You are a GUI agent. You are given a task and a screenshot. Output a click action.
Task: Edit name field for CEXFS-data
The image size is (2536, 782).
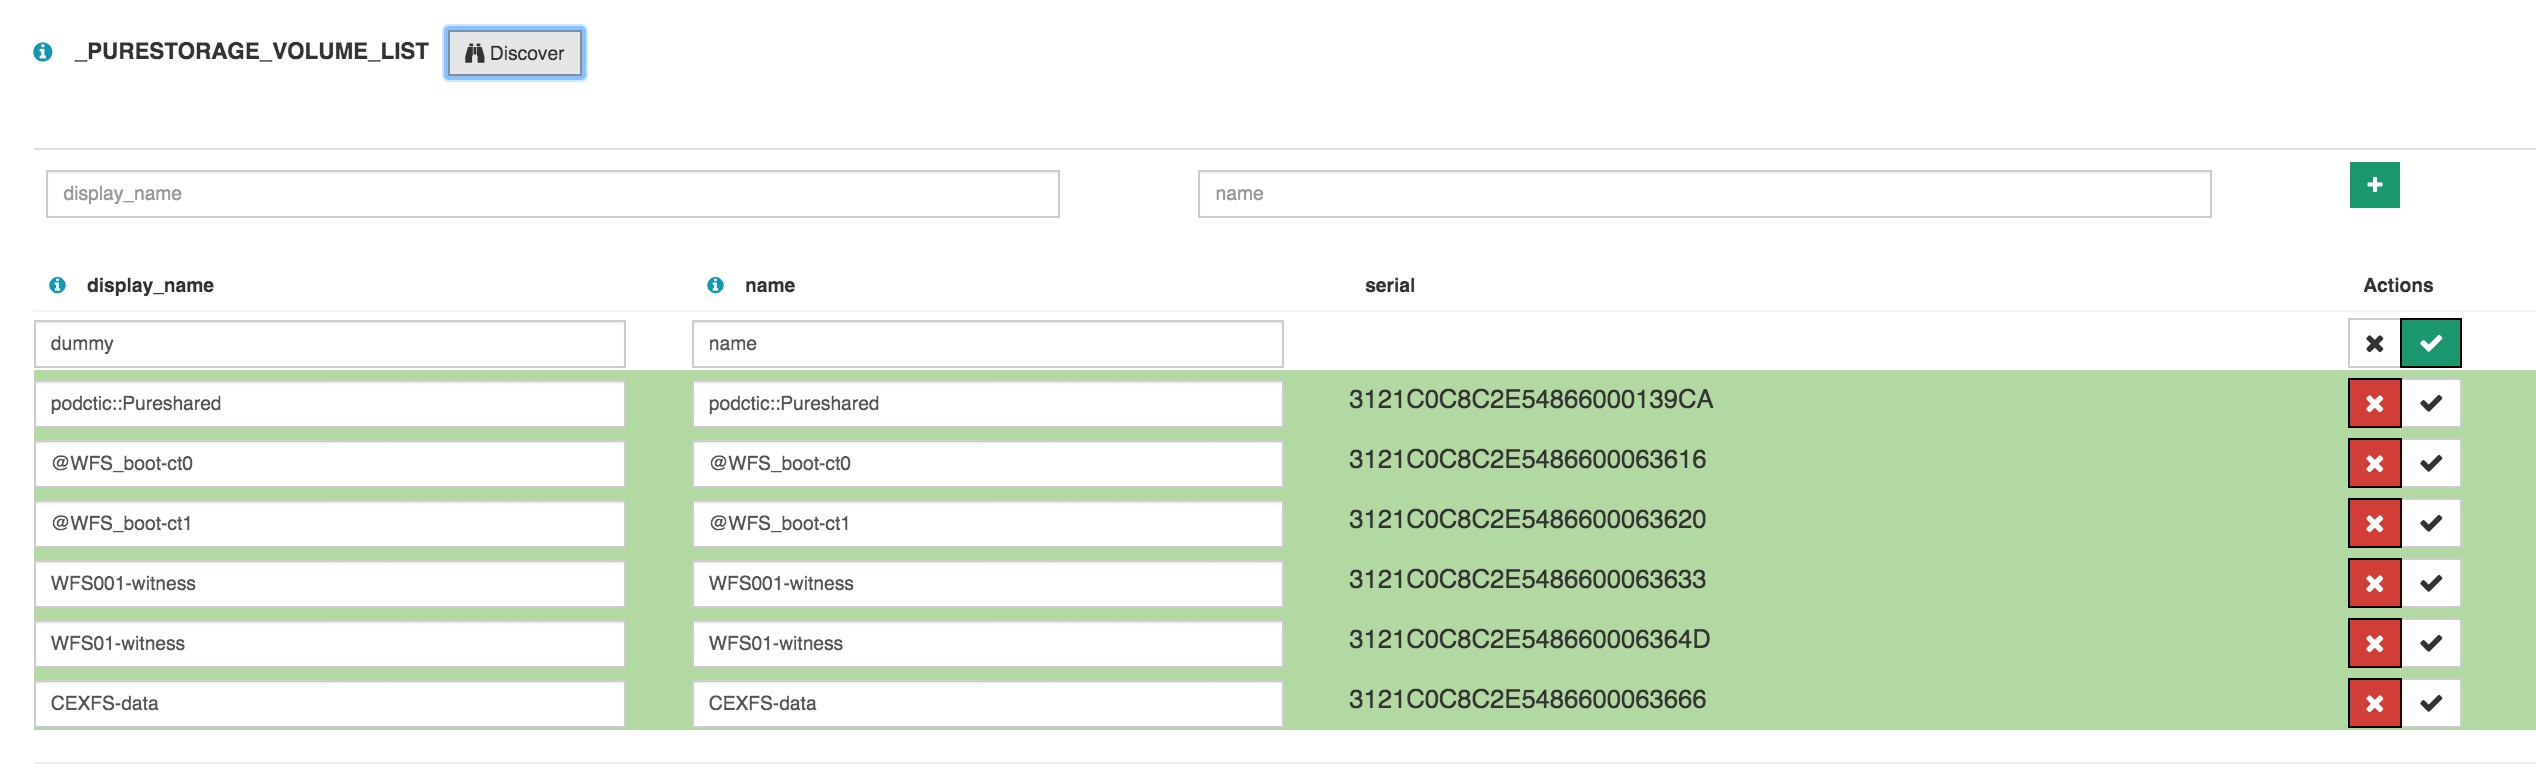(x=988, y=704)
